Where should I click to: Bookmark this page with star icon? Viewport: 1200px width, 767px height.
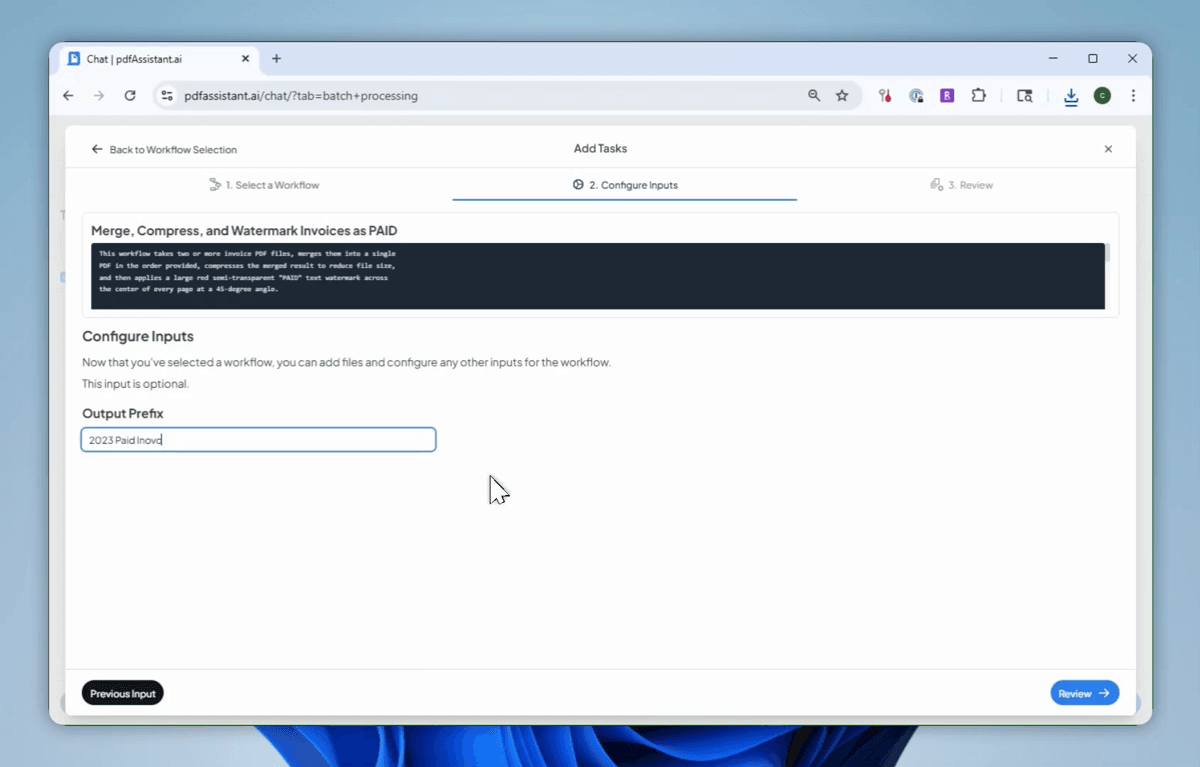tap(842, 96)
